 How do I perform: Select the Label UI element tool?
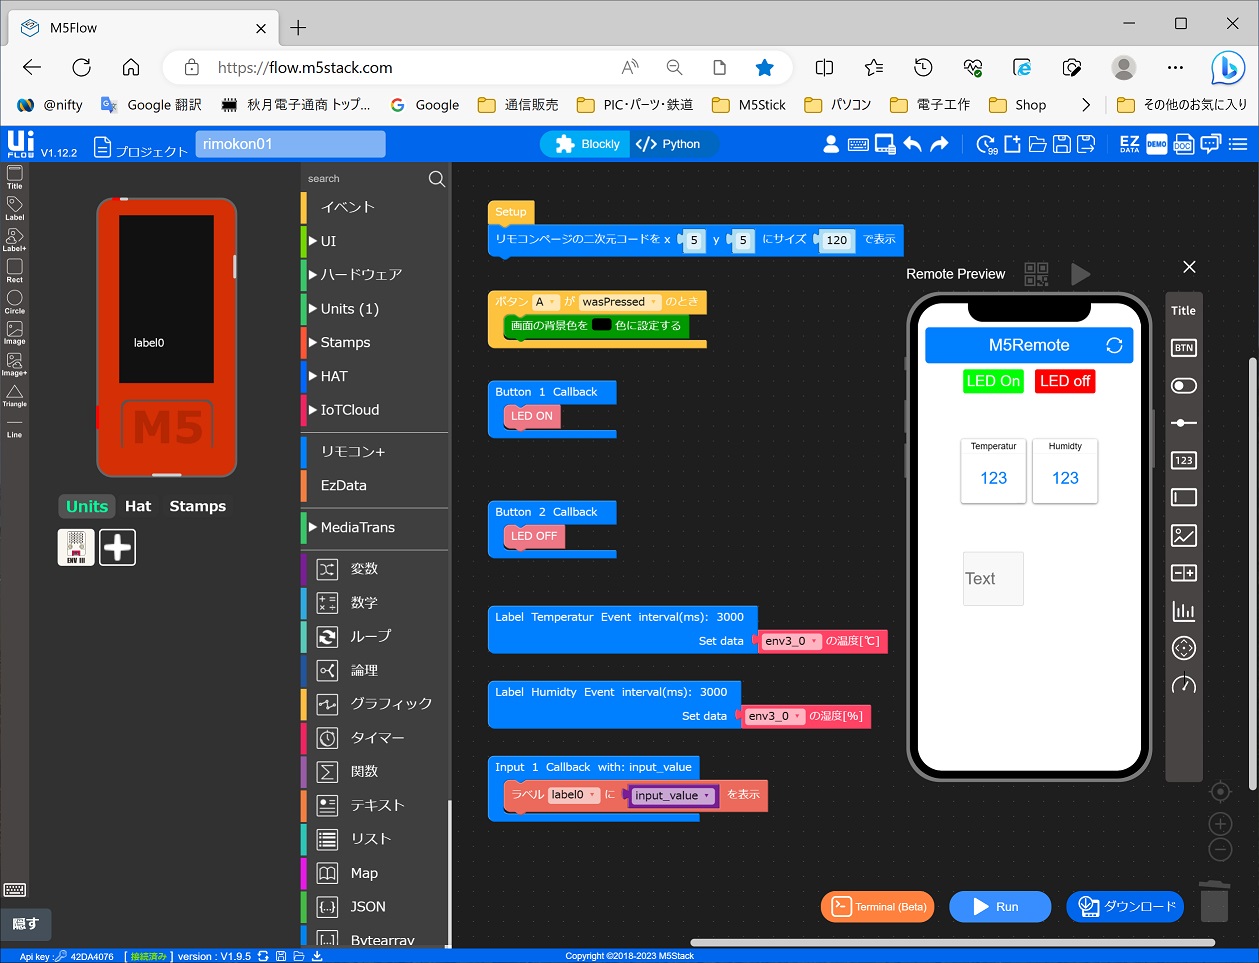14,208
